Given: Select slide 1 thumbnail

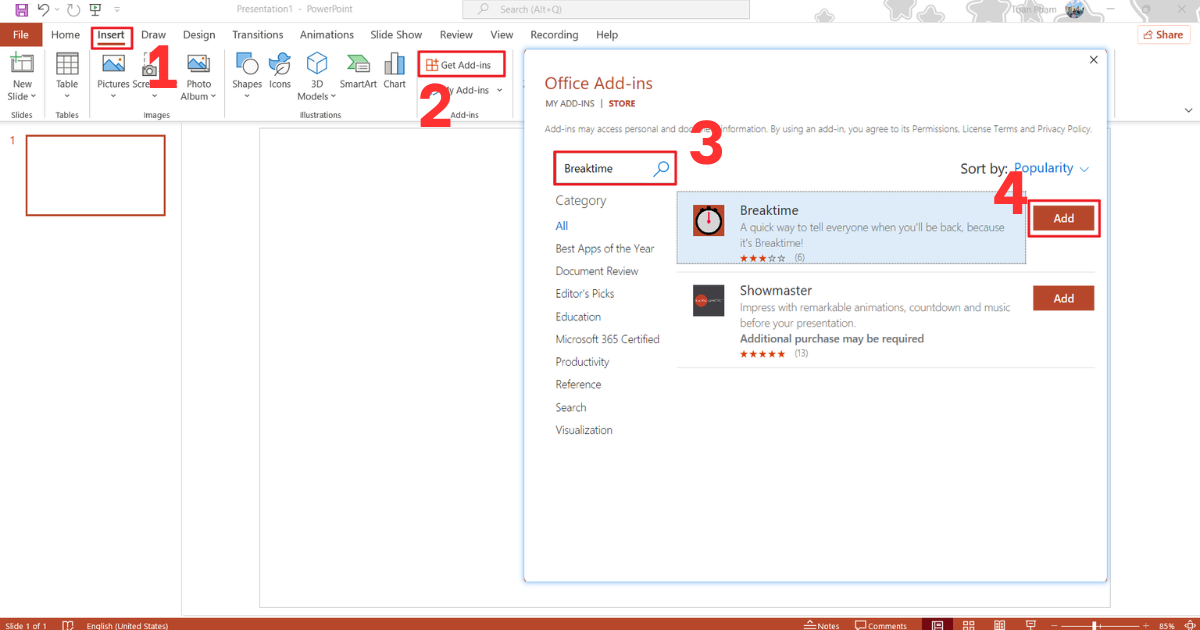Looking at the screenshot, I should coord(95,175).
